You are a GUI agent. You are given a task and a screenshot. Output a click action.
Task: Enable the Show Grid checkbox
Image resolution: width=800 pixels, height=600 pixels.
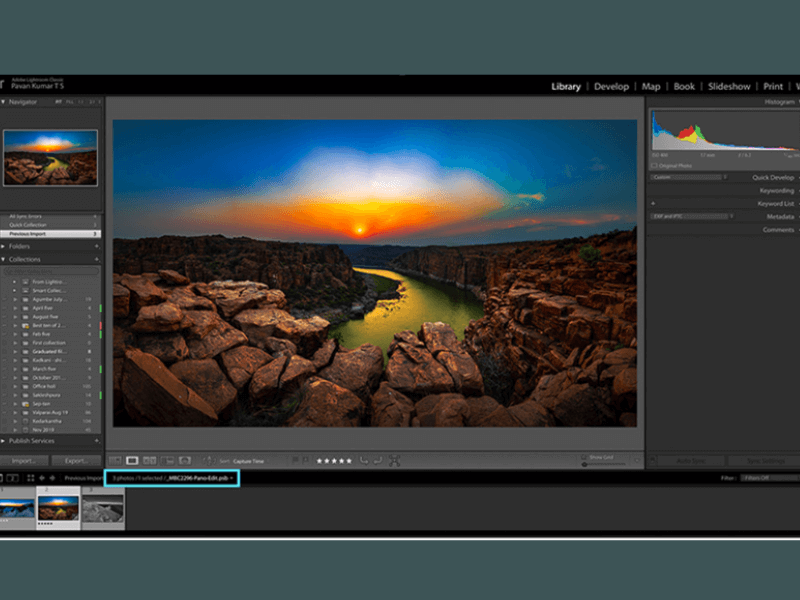pos(585,457)
